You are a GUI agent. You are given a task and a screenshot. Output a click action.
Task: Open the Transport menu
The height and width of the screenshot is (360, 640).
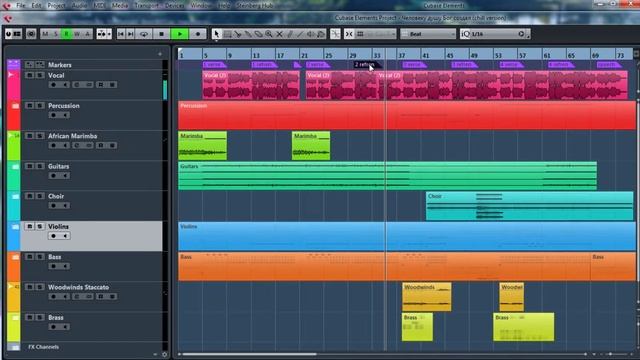[x=147, y=6]
